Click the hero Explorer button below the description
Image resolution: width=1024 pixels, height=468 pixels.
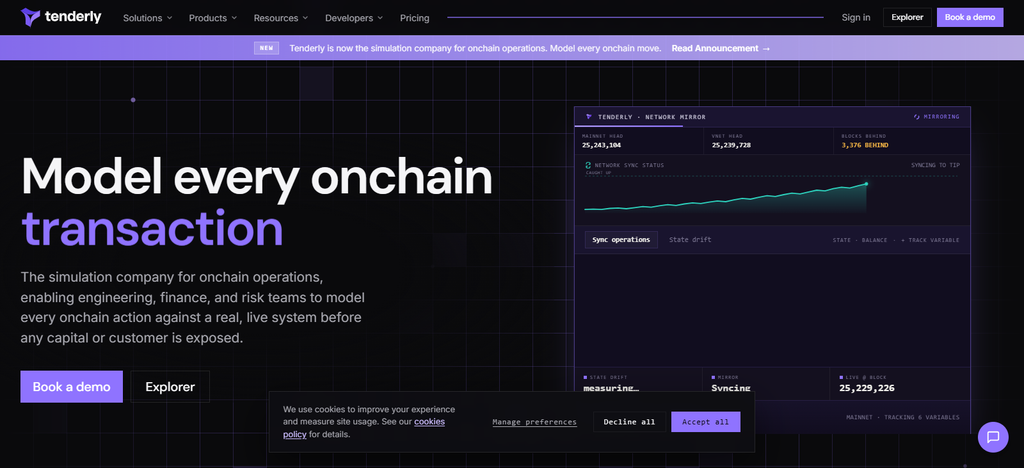(170, 386)
